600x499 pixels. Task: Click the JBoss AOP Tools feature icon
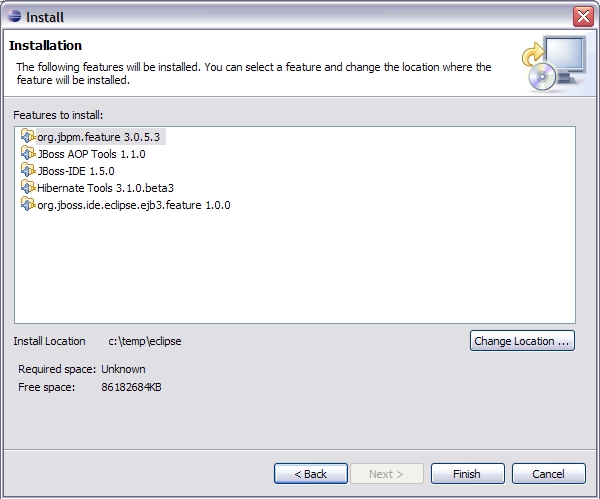[x=28, y=153]
